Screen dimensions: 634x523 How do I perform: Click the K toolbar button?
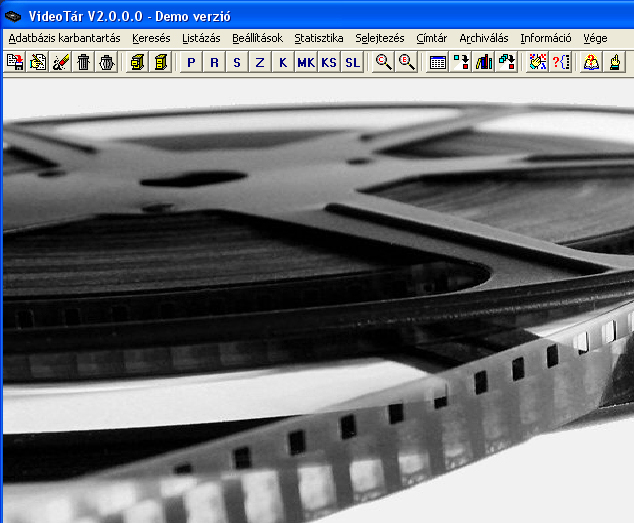283,62
